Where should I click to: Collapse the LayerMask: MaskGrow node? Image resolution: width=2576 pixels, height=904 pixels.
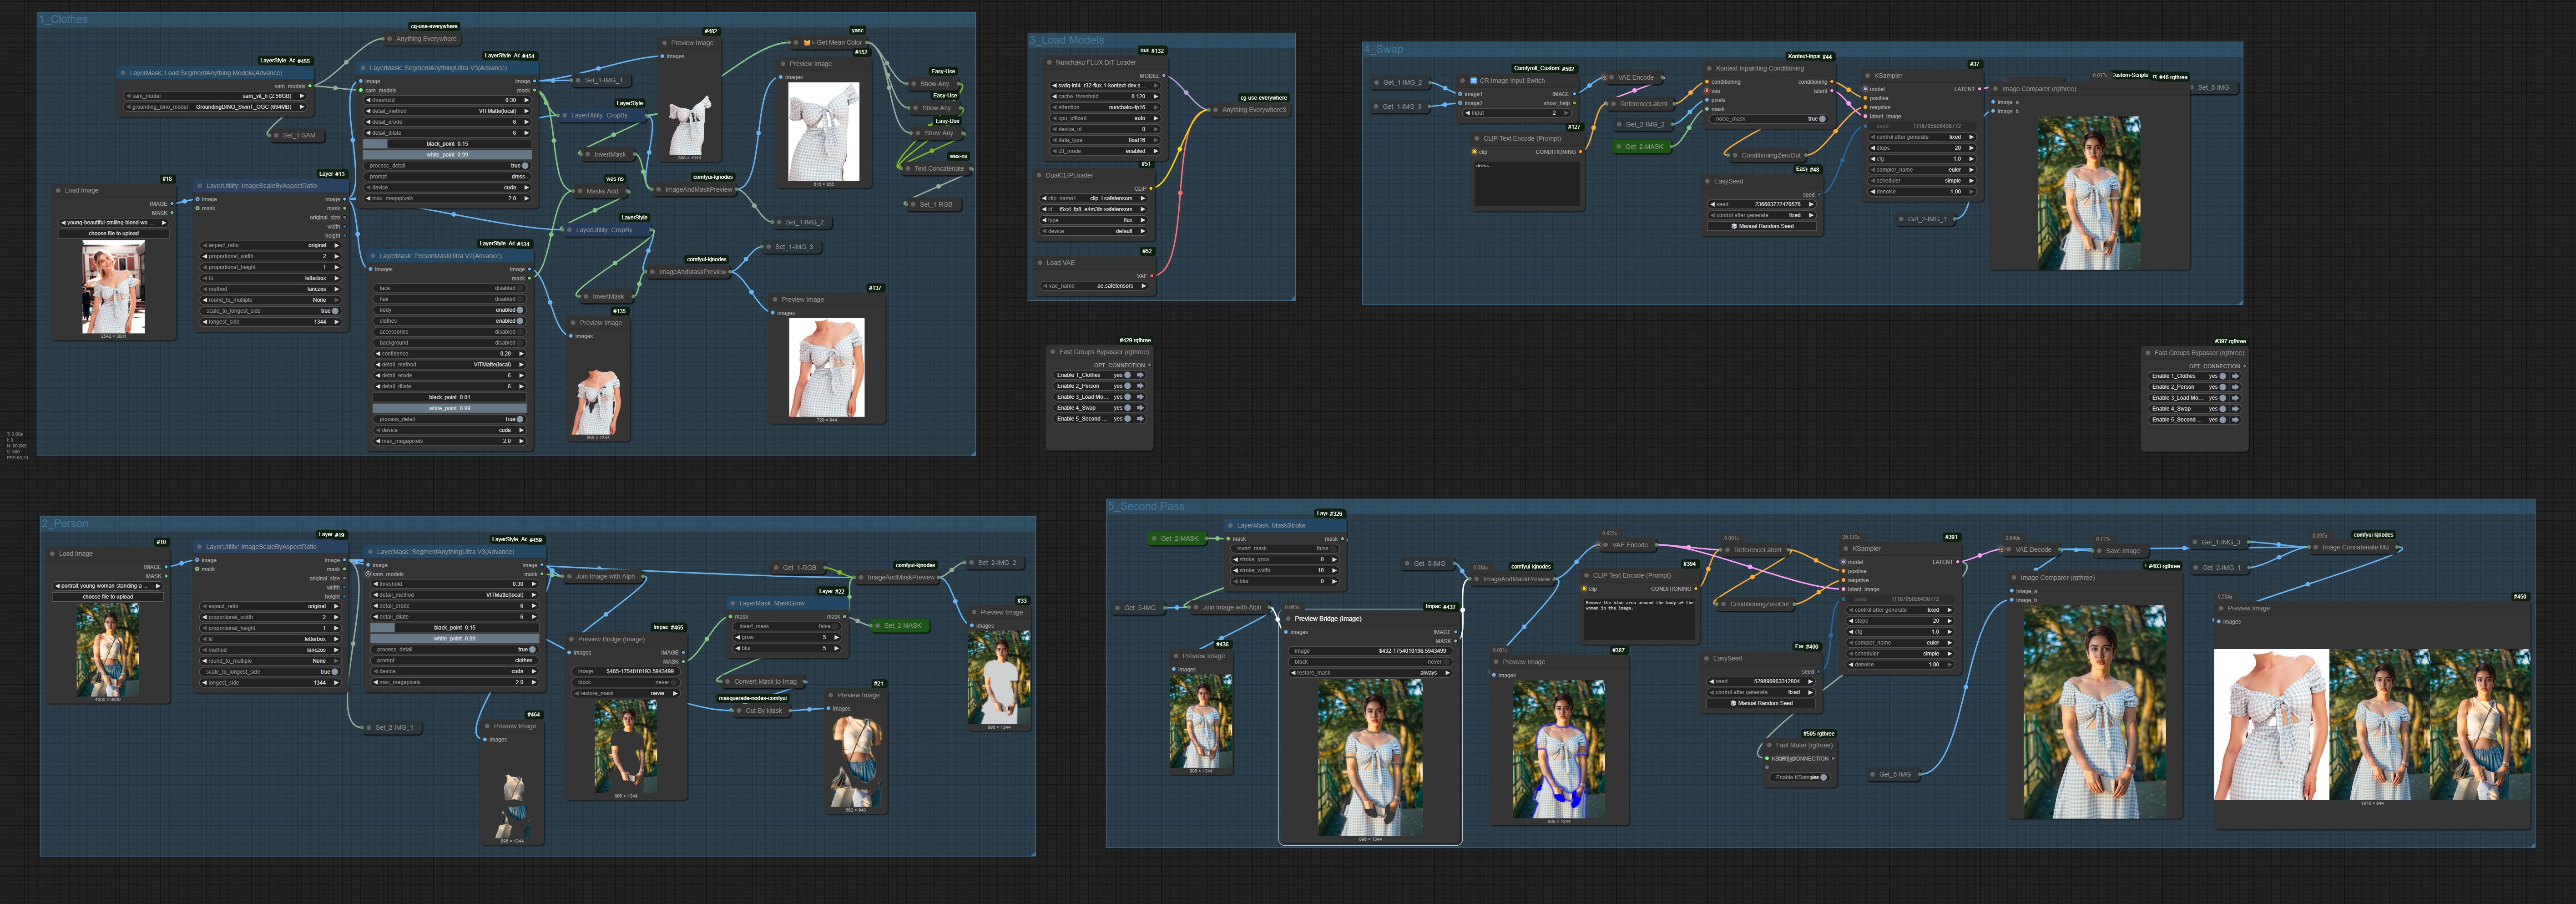(732, 603)
